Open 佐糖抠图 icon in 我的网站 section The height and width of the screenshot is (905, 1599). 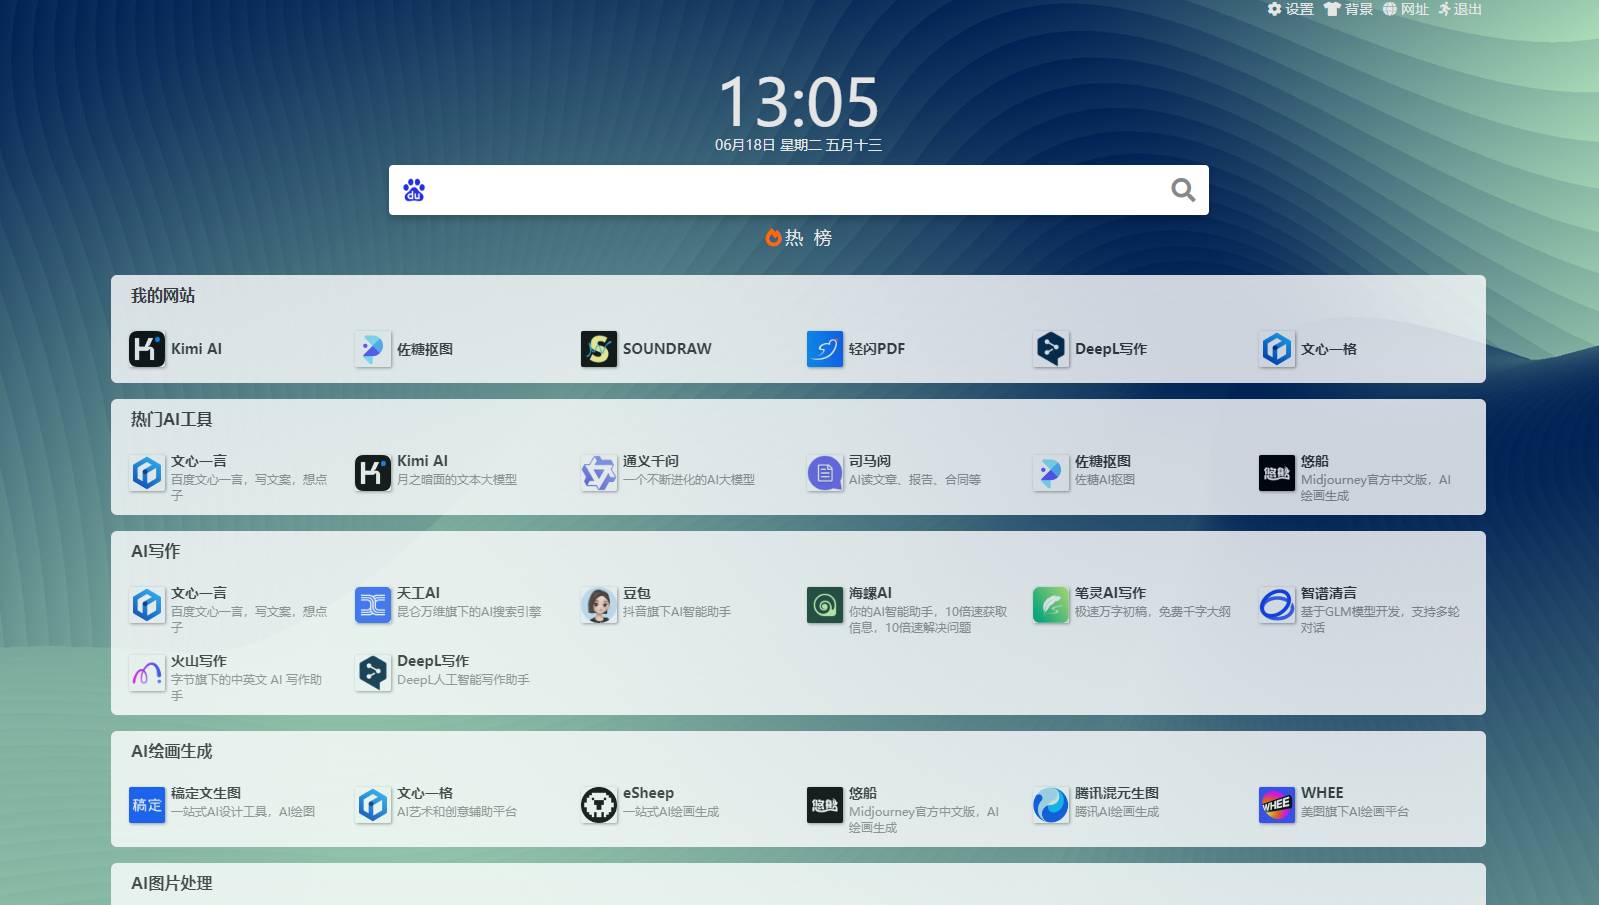point(373,349)
